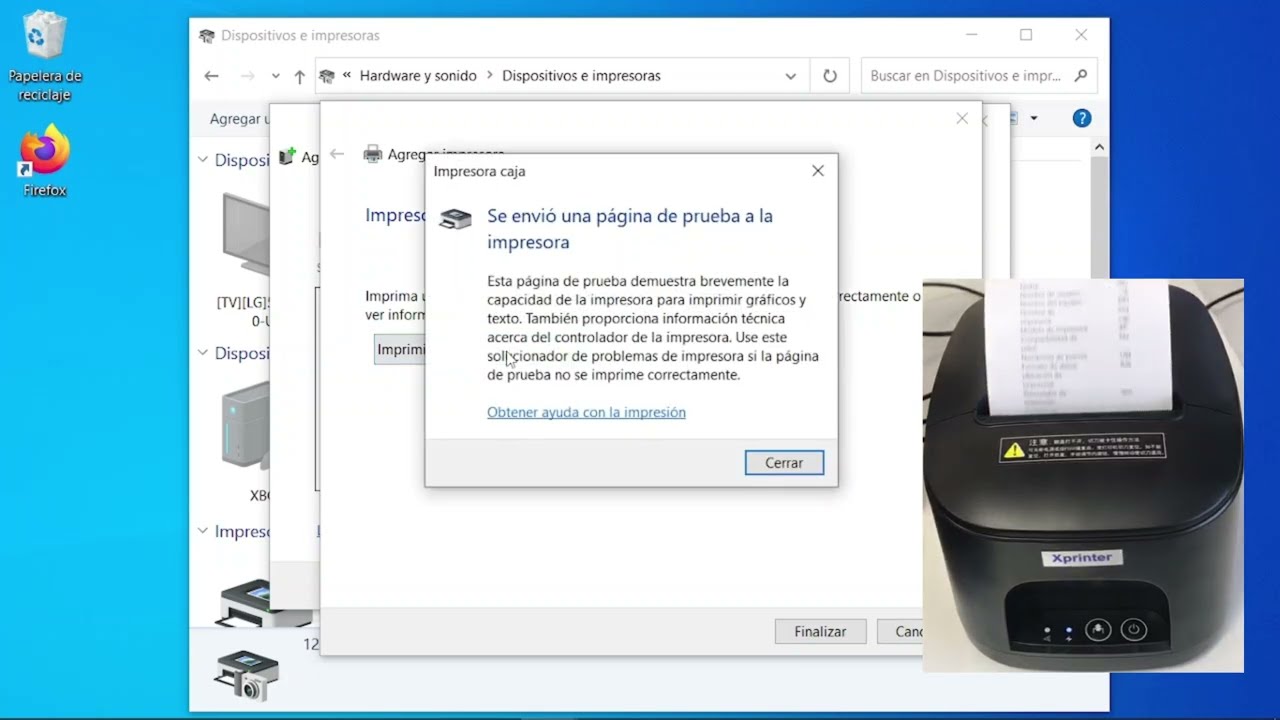
Task: Click Cerrar in the Impresora caja dialog
Action: pyautogui.click(x=784, y=463)
